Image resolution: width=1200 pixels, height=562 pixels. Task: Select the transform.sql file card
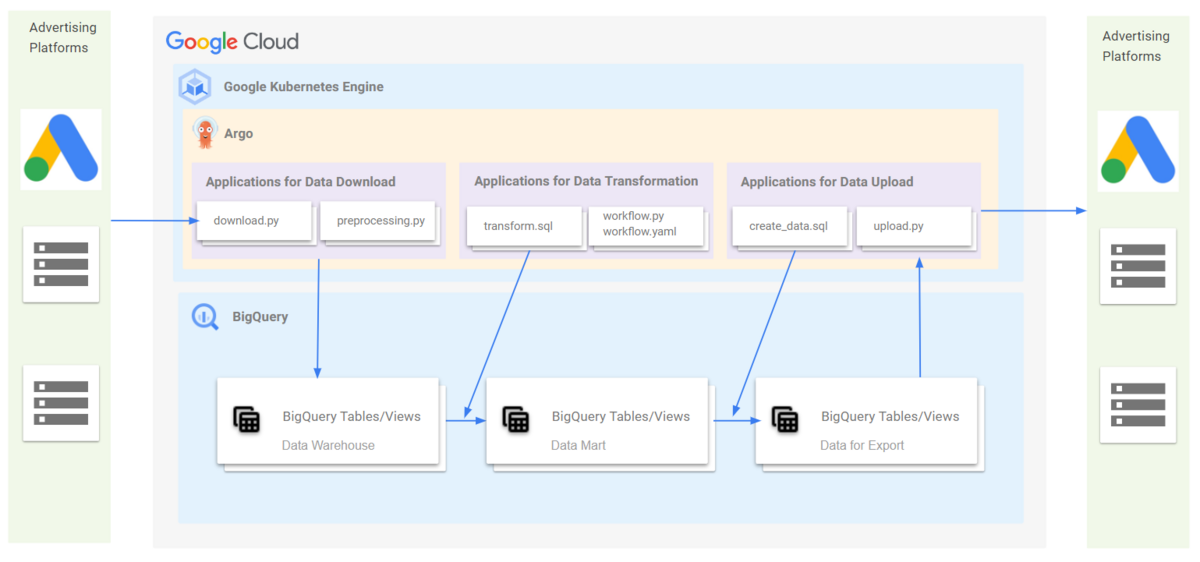click(x=524, y=226)
